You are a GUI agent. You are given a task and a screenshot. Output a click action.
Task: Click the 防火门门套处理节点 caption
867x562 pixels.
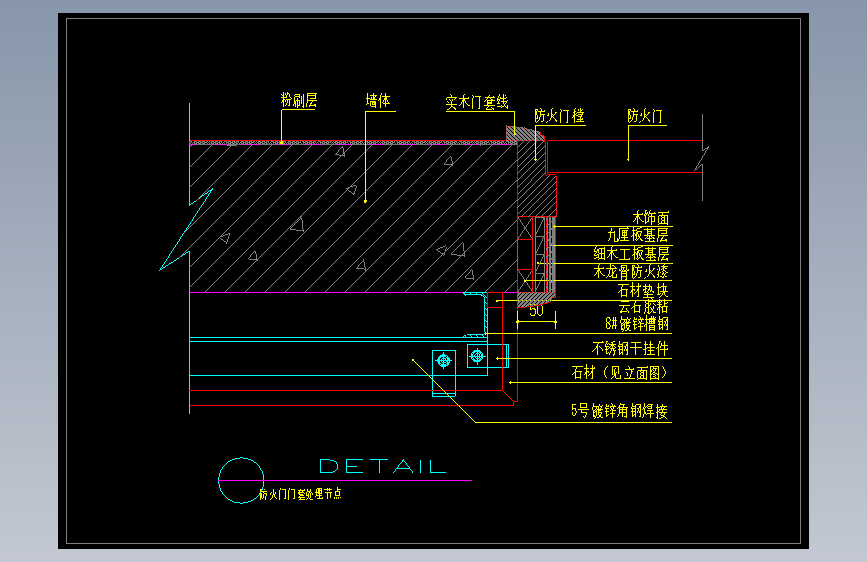click(300, 494)
